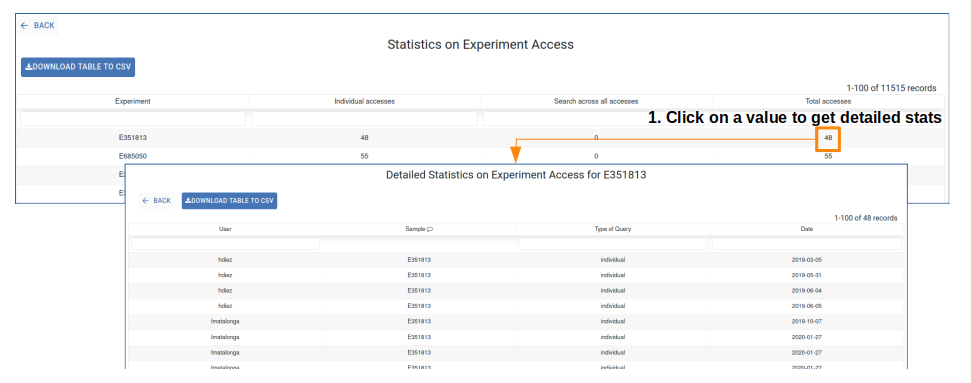Open Total accesses value 55 for E685050

(828, 156)
